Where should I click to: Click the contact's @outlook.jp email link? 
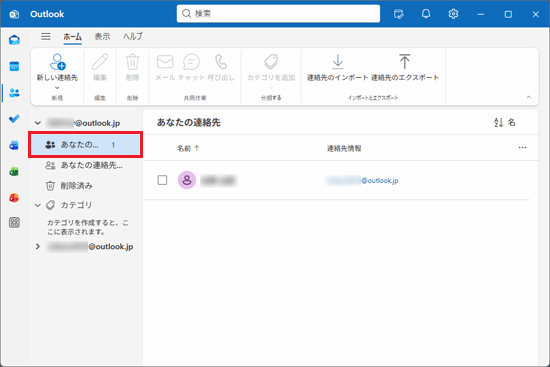(x=362, y=181)
